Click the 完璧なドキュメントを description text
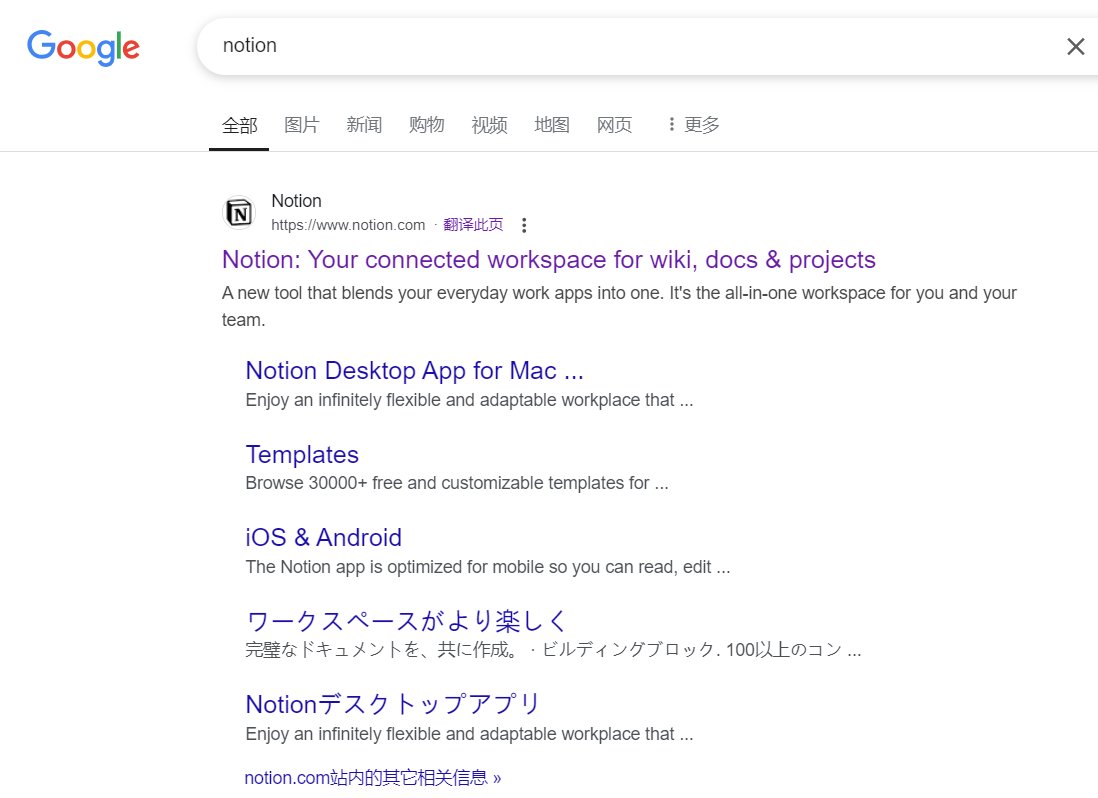1098x798 pixels. click(553, 650)
